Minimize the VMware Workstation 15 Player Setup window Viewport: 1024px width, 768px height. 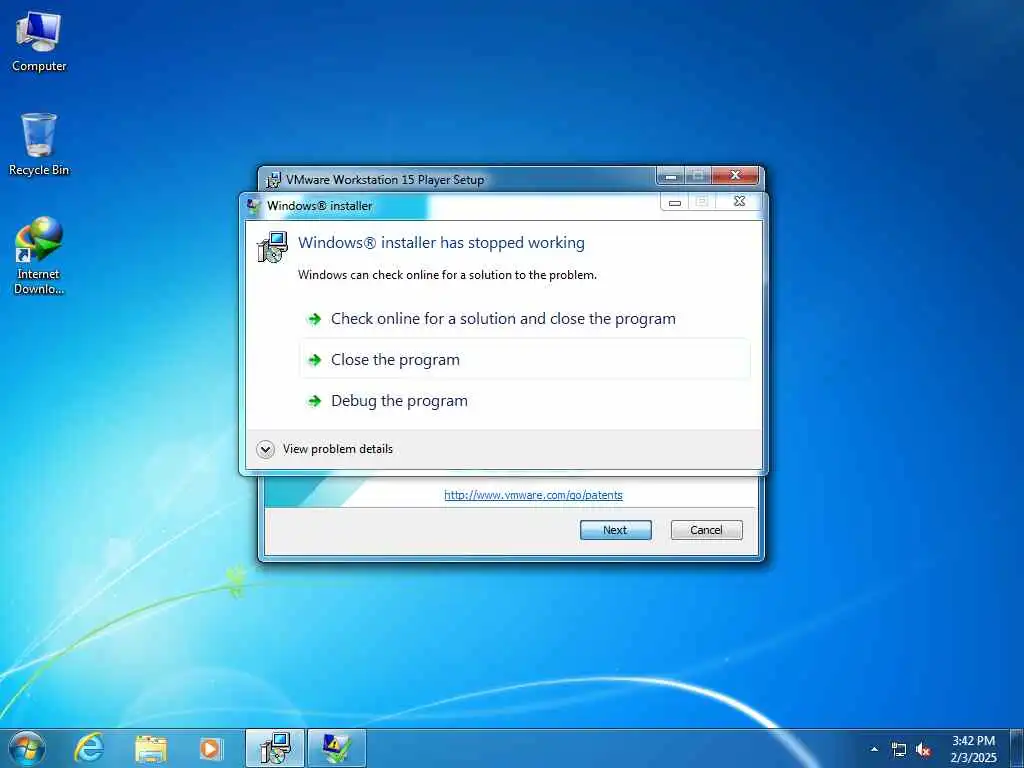[670, 176]
